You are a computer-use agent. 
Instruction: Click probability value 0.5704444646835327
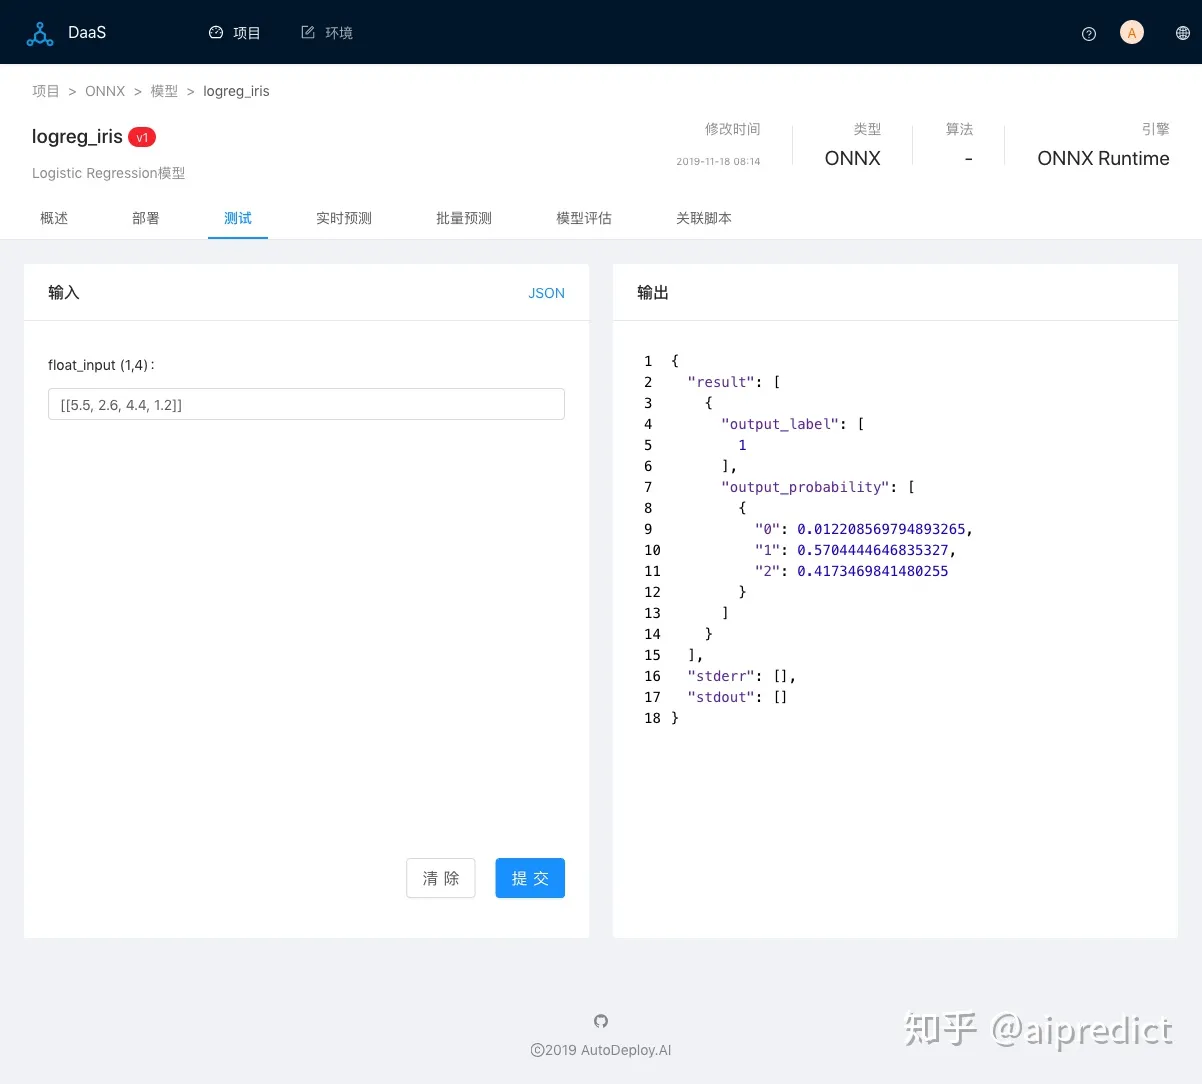click(x=873, y=550)
